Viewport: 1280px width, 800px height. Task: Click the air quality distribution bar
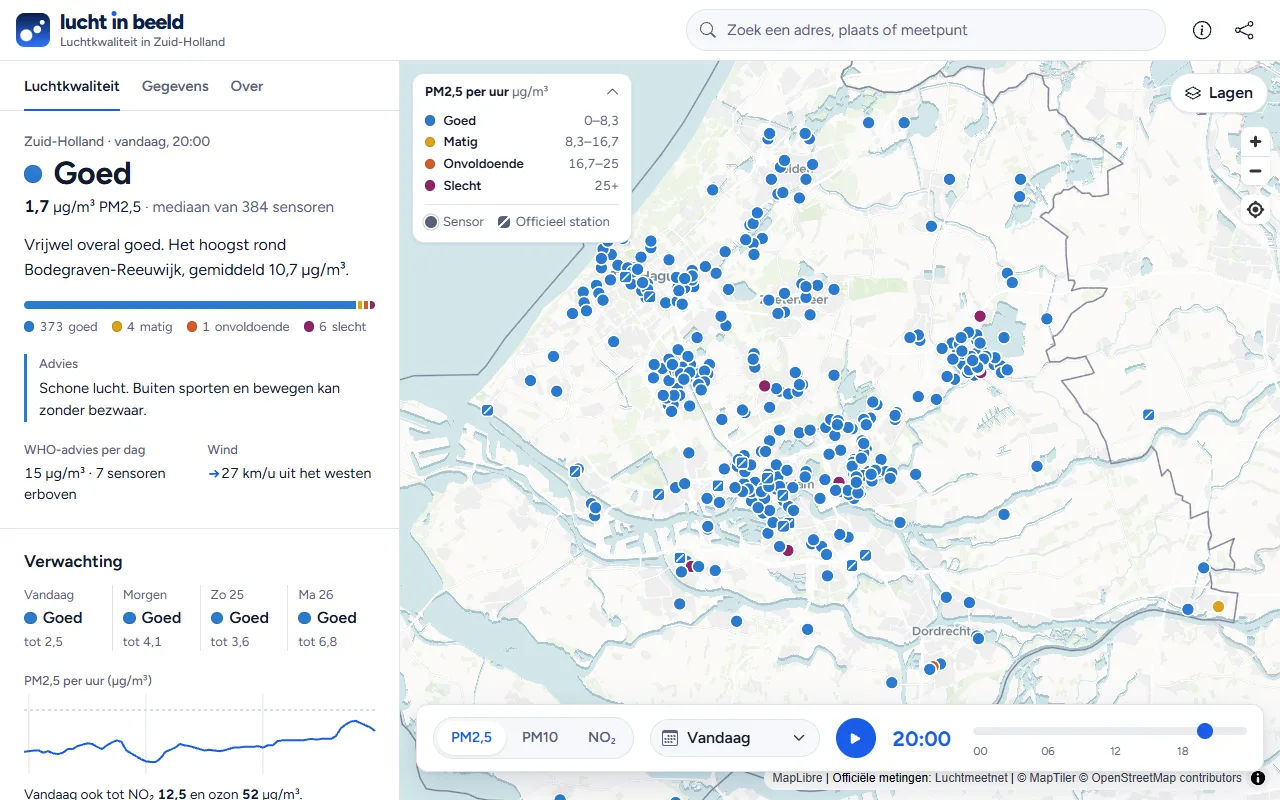[x=199, y=305]
